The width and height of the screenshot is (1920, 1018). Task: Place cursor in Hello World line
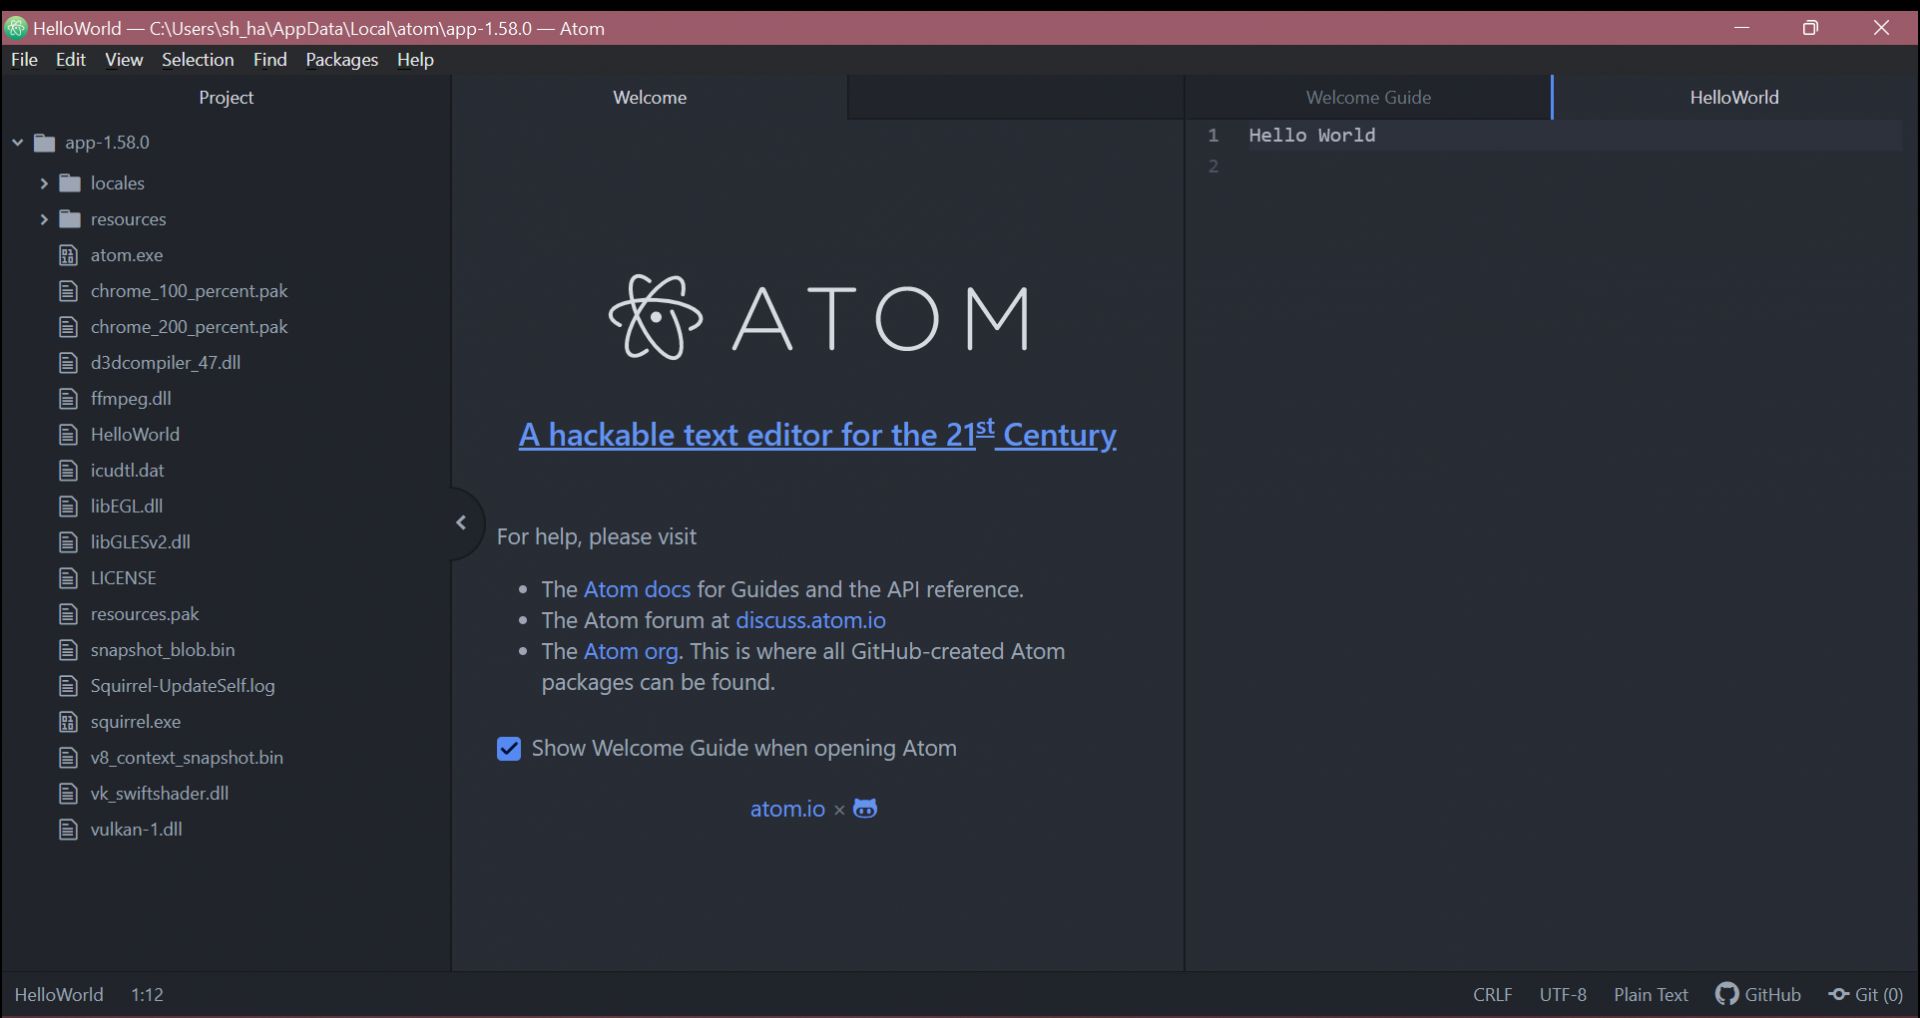pyautogui.click(x=1312, y=135)
